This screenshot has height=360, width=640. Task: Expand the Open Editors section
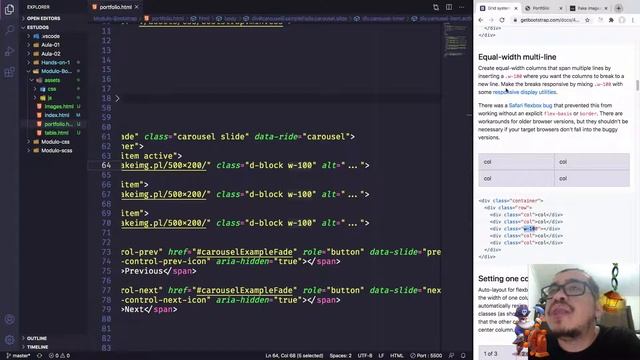click(43, 18)
